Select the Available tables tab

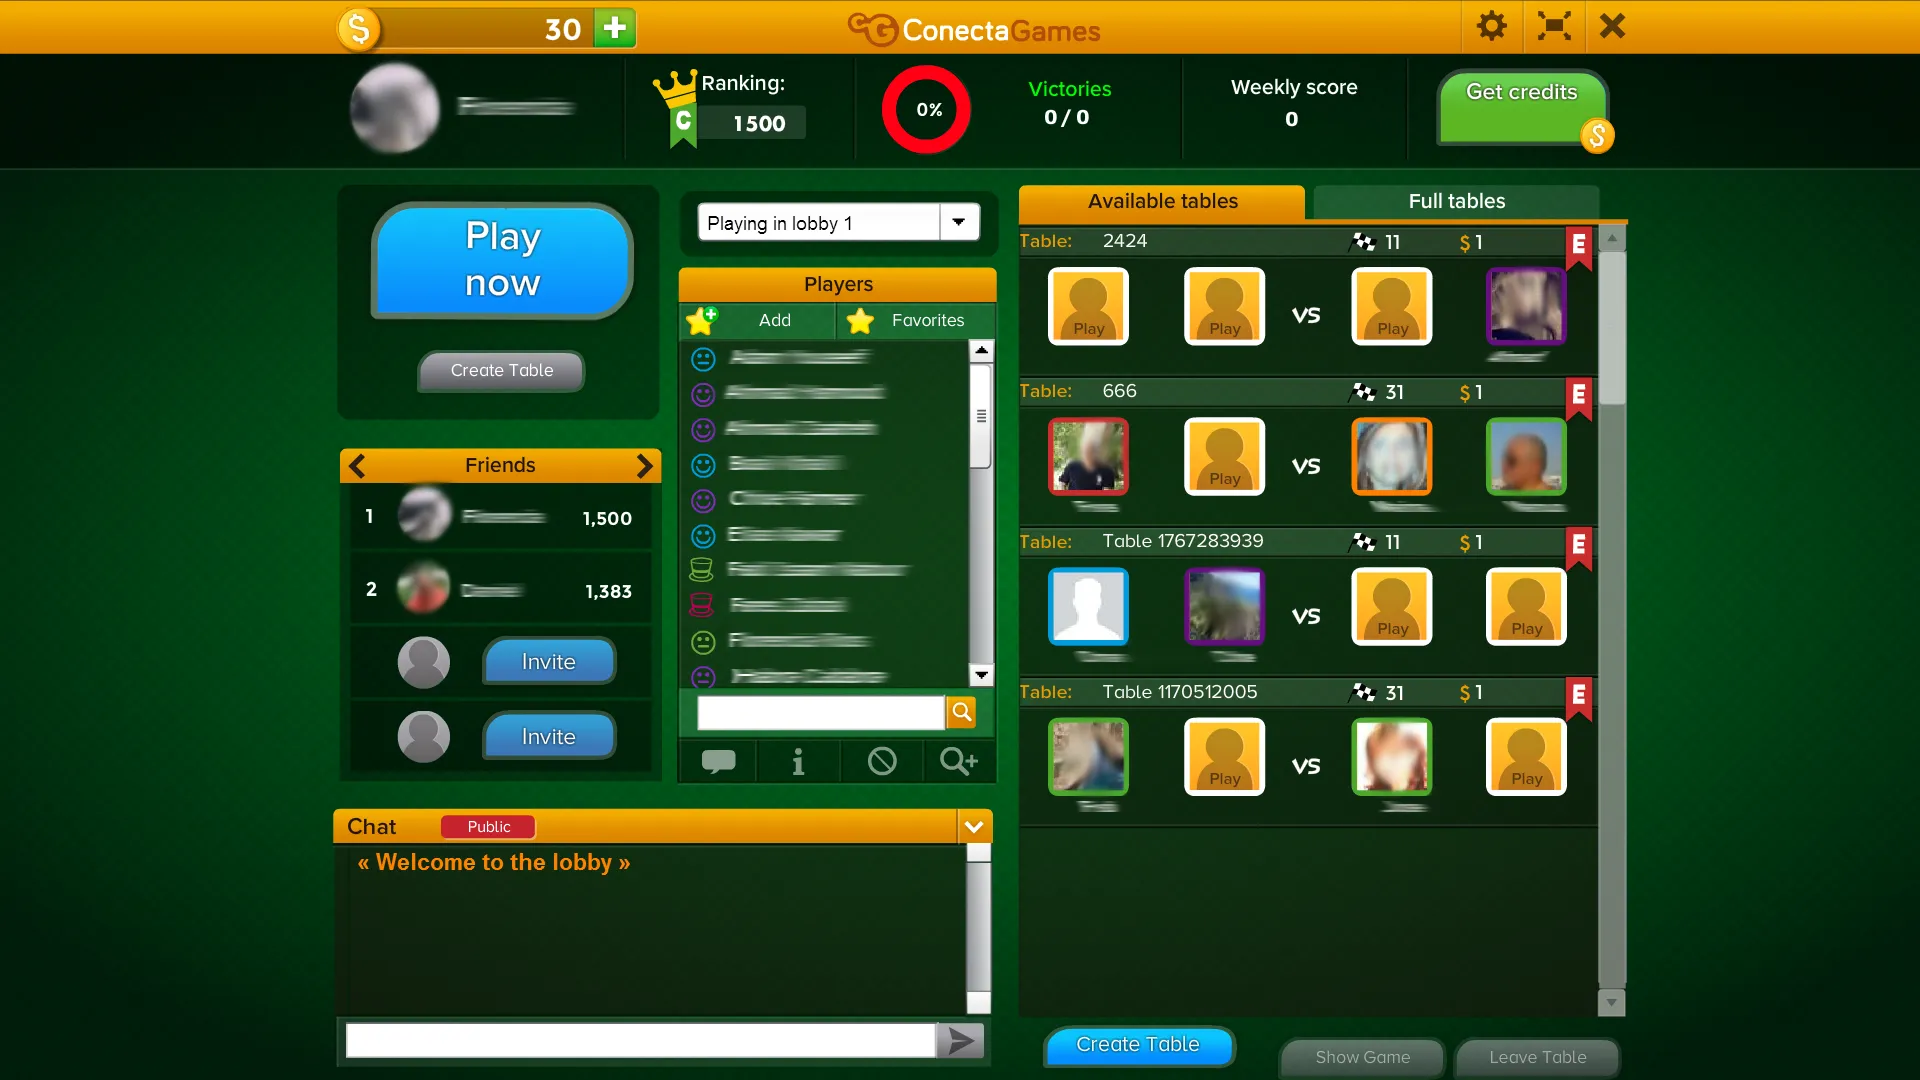1162,199
